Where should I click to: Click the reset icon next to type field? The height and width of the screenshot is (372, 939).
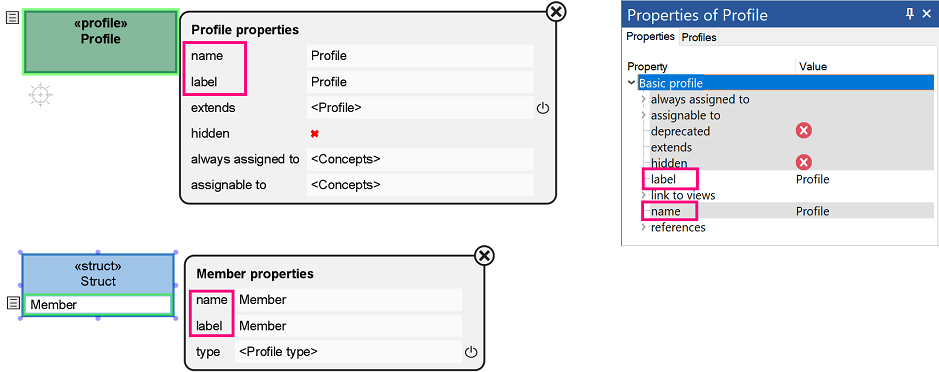[471, 352]
